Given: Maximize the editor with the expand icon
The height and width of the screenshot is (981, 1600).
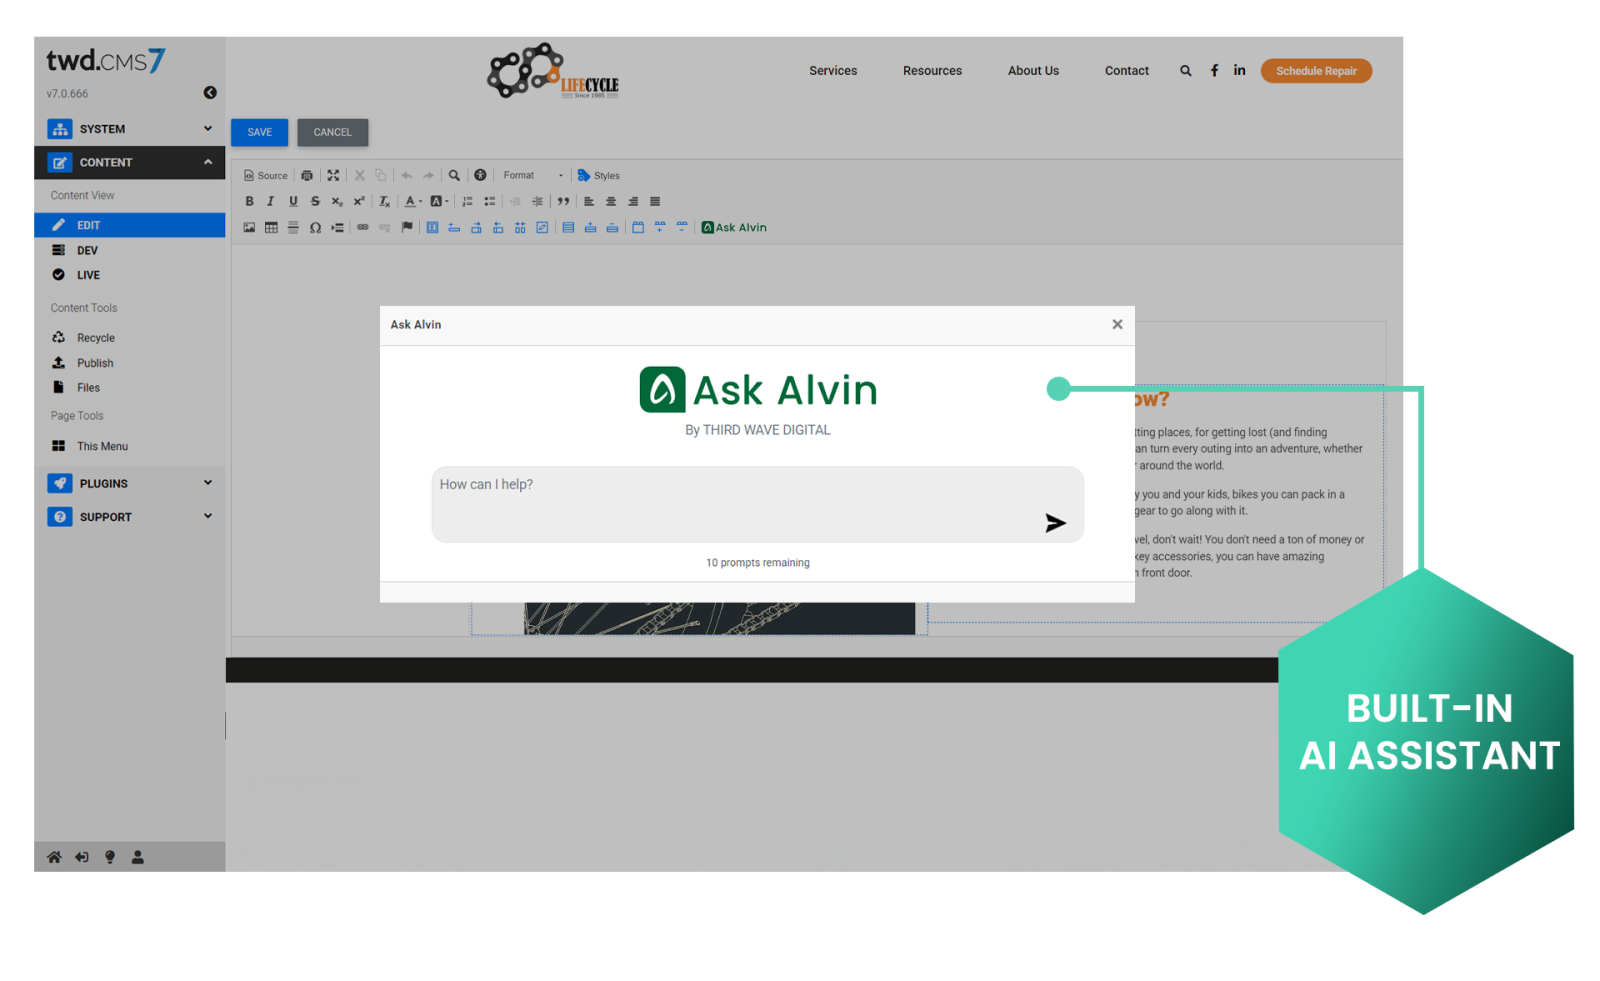Looking at the screenshot, I should (x=333, y=176).
